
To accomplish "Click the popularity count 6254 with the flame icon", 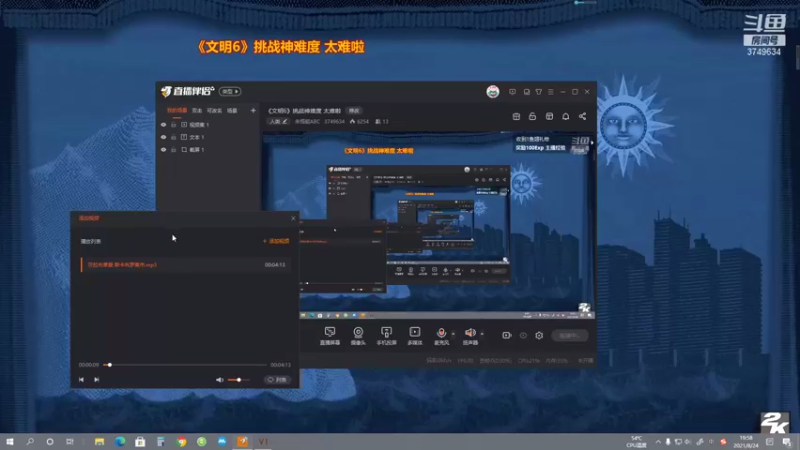I will 359,121.
